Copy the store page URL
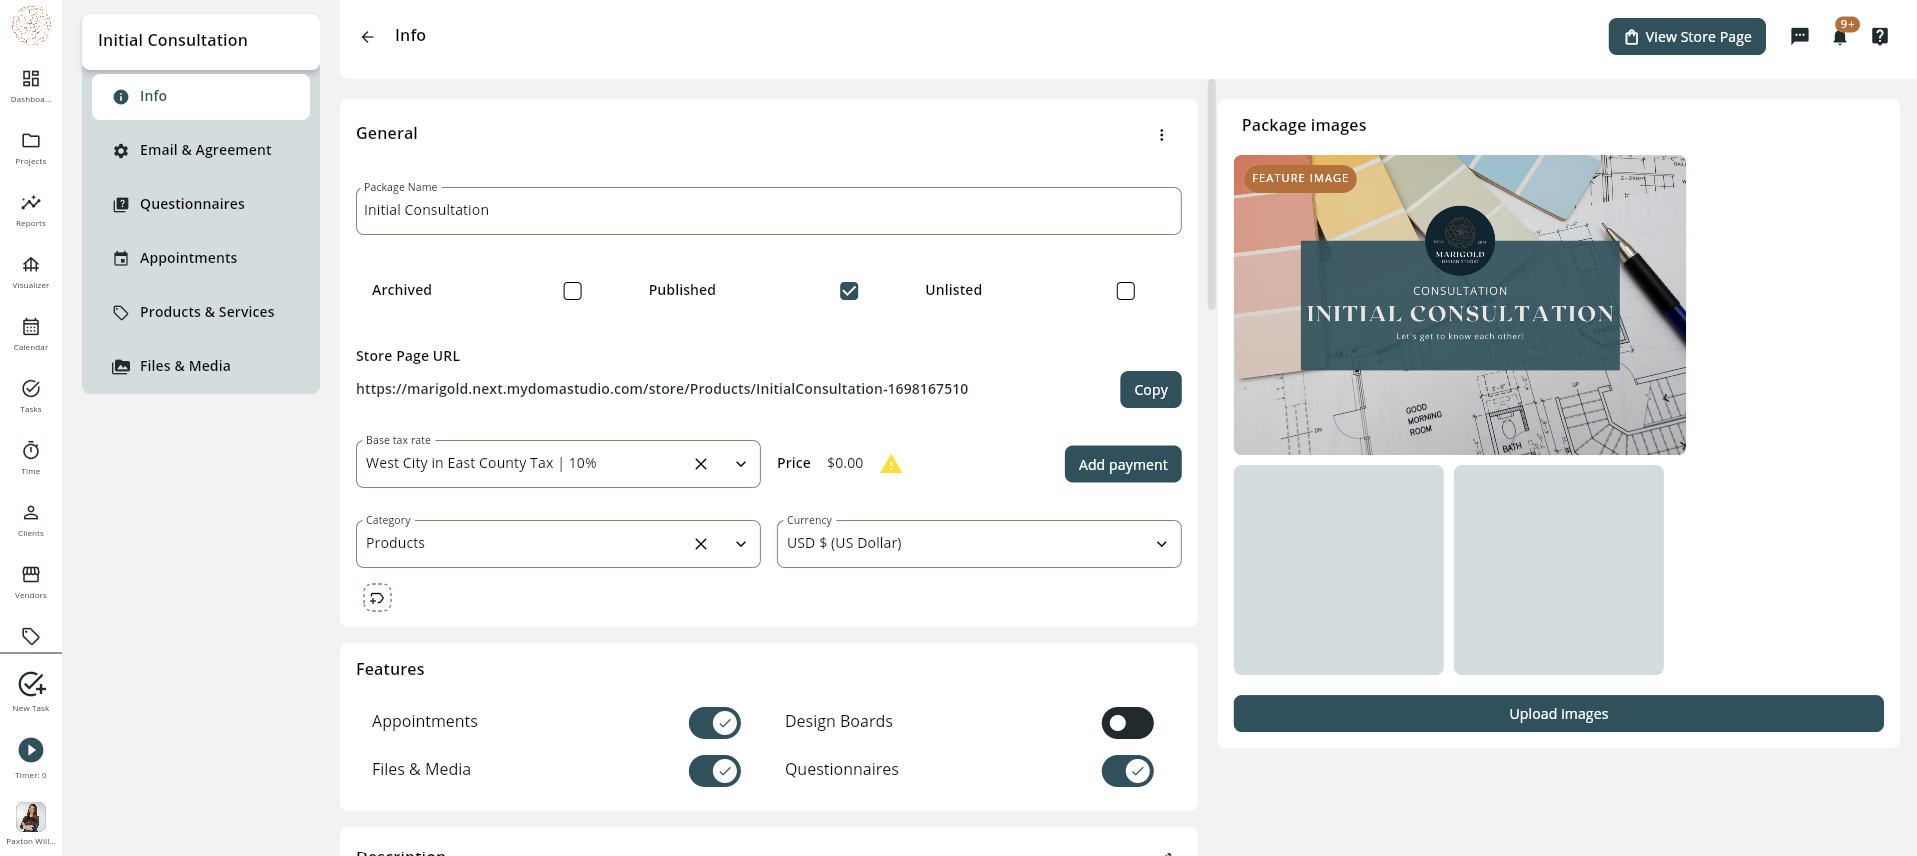1917x856 pixels. click(1151, 390)
